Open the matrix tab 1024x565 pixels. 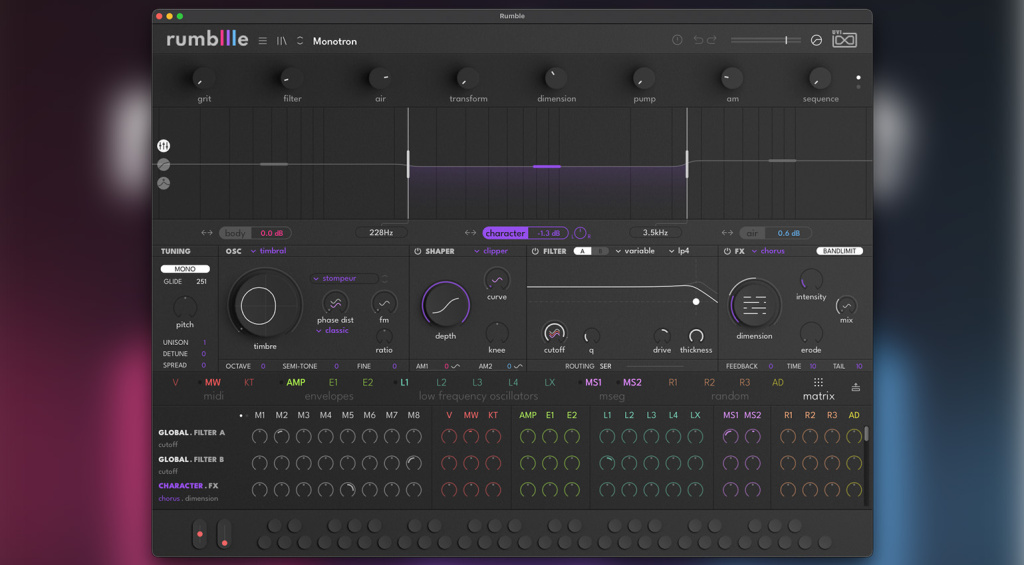click(x=818, y=389)
